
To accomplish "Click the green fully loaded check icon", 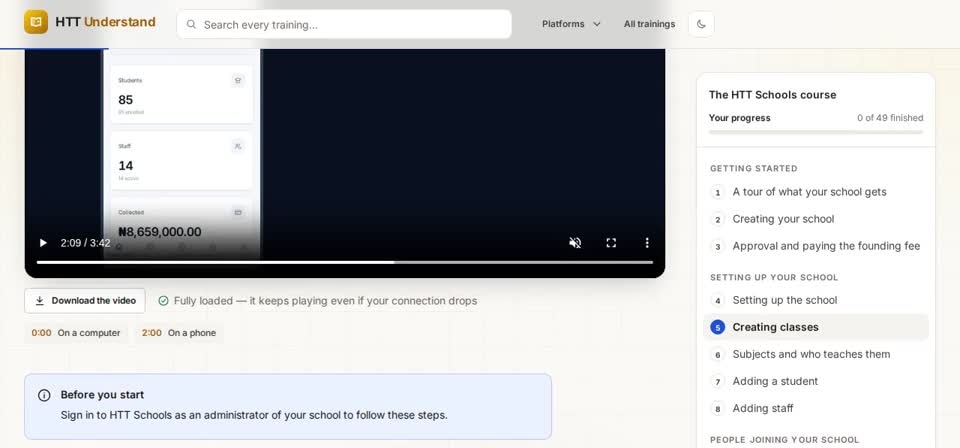I will [163, 301].
